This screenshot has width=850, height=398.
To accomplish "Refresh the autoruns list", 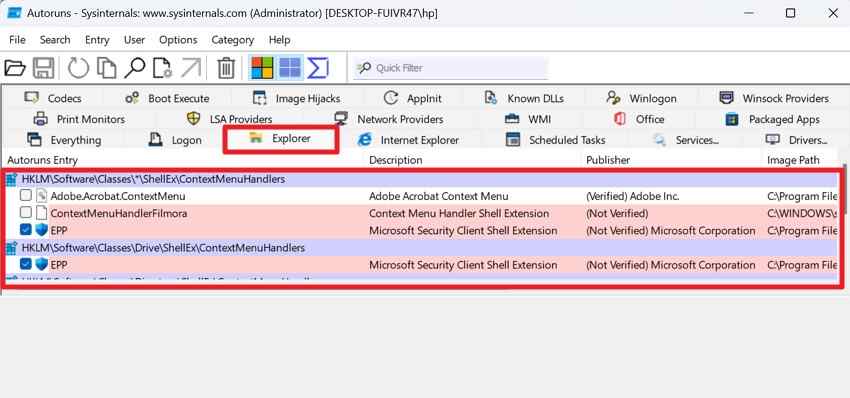I will pyautogui.click(x=78, y=68).
